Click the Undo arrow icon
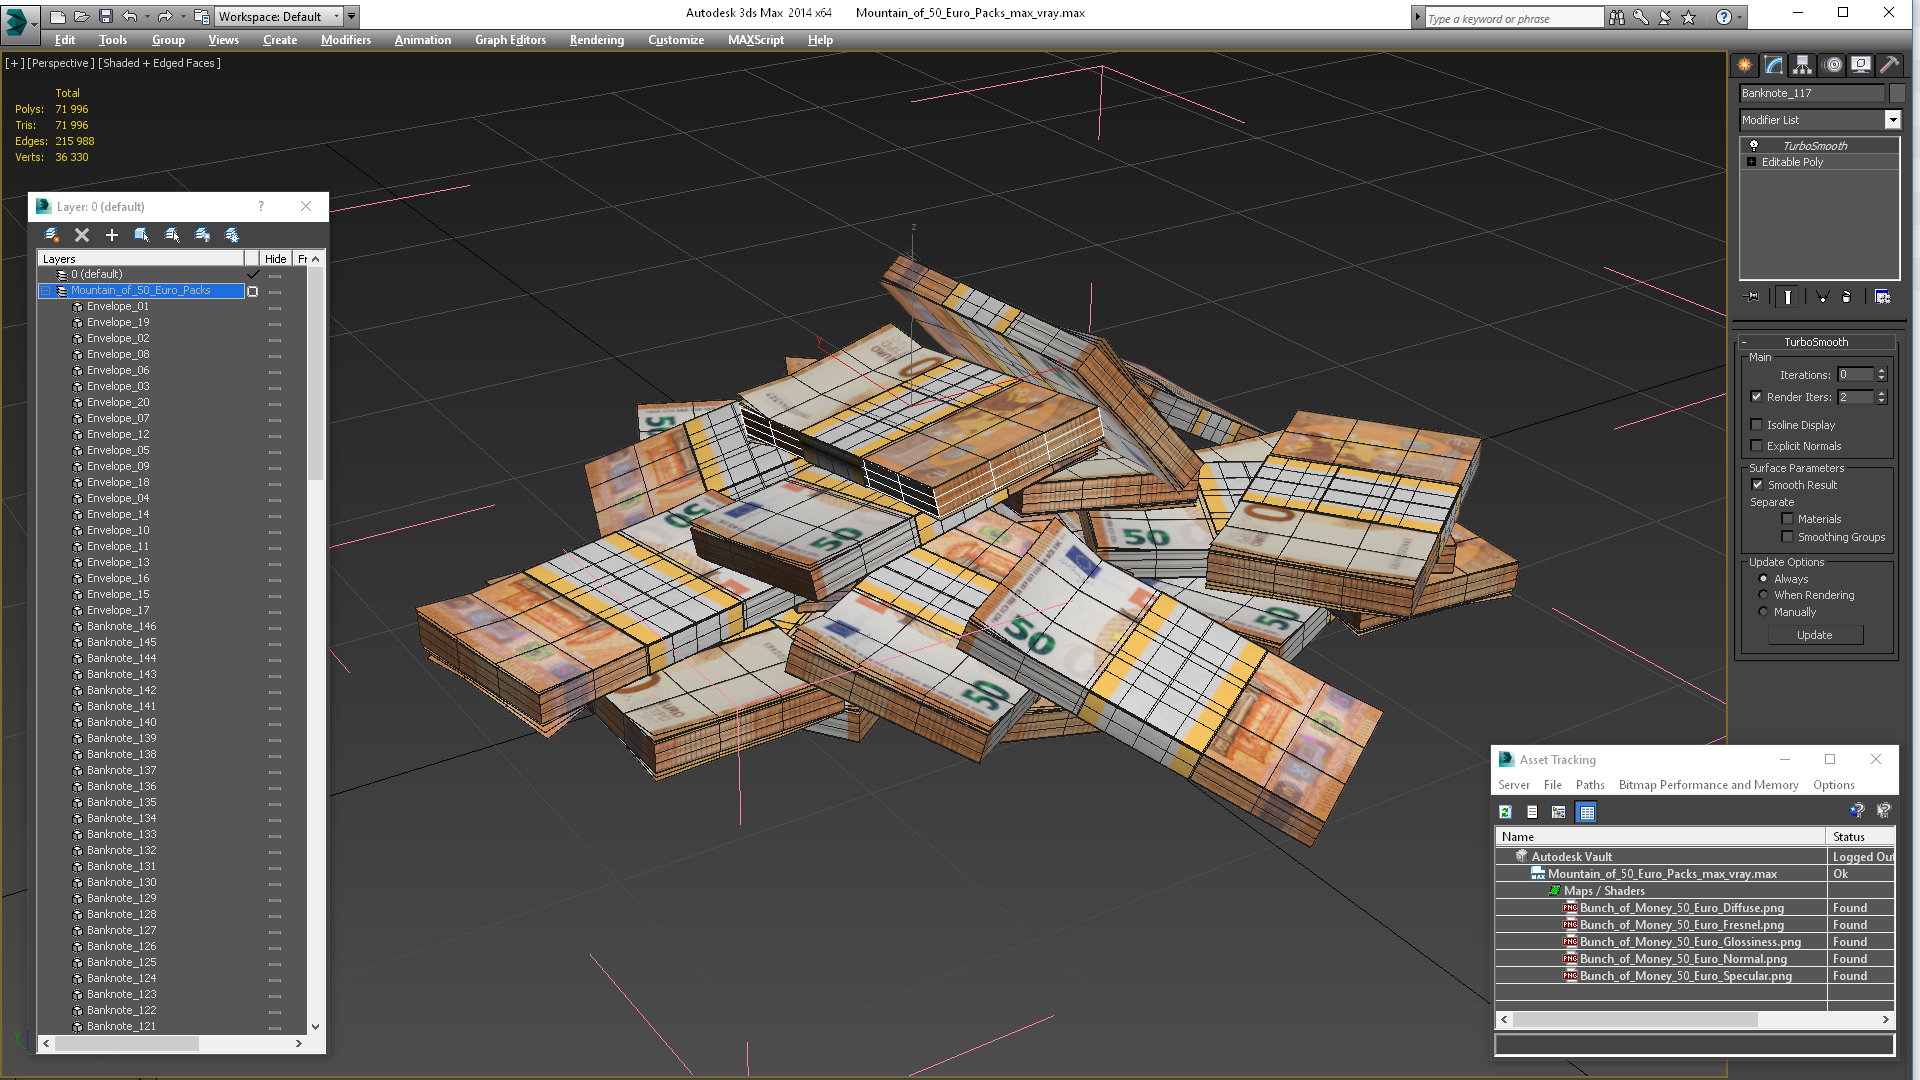 click(x=129, y=16)
